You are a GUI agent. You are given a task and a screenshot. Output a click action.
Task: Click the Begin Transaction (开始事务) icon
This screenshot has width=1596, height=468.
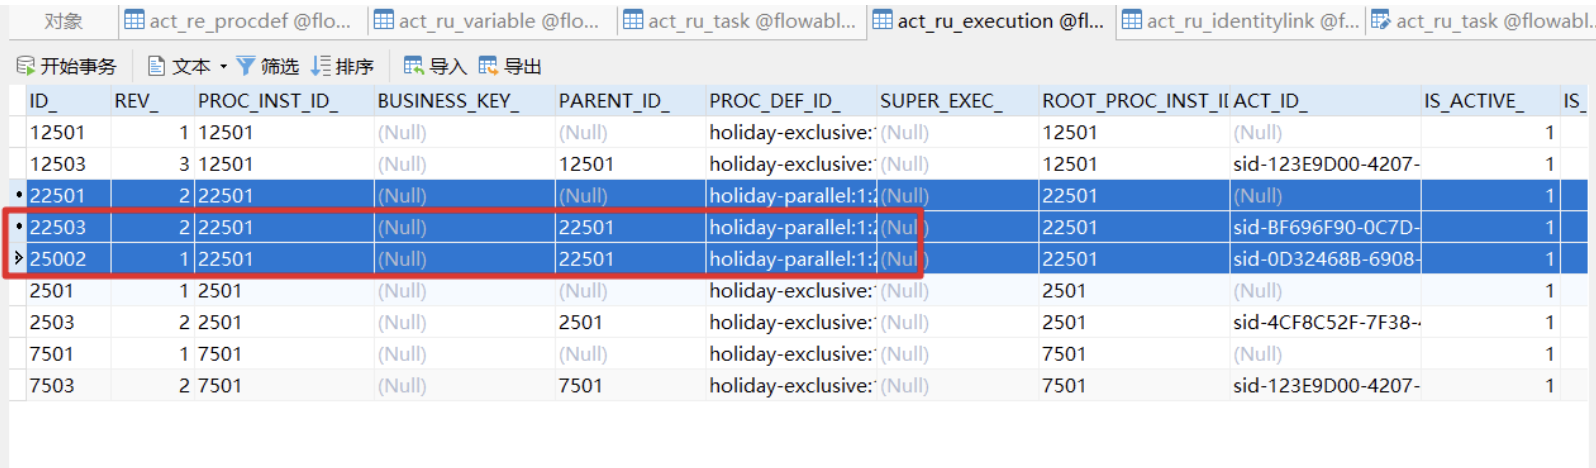[26, 66]
